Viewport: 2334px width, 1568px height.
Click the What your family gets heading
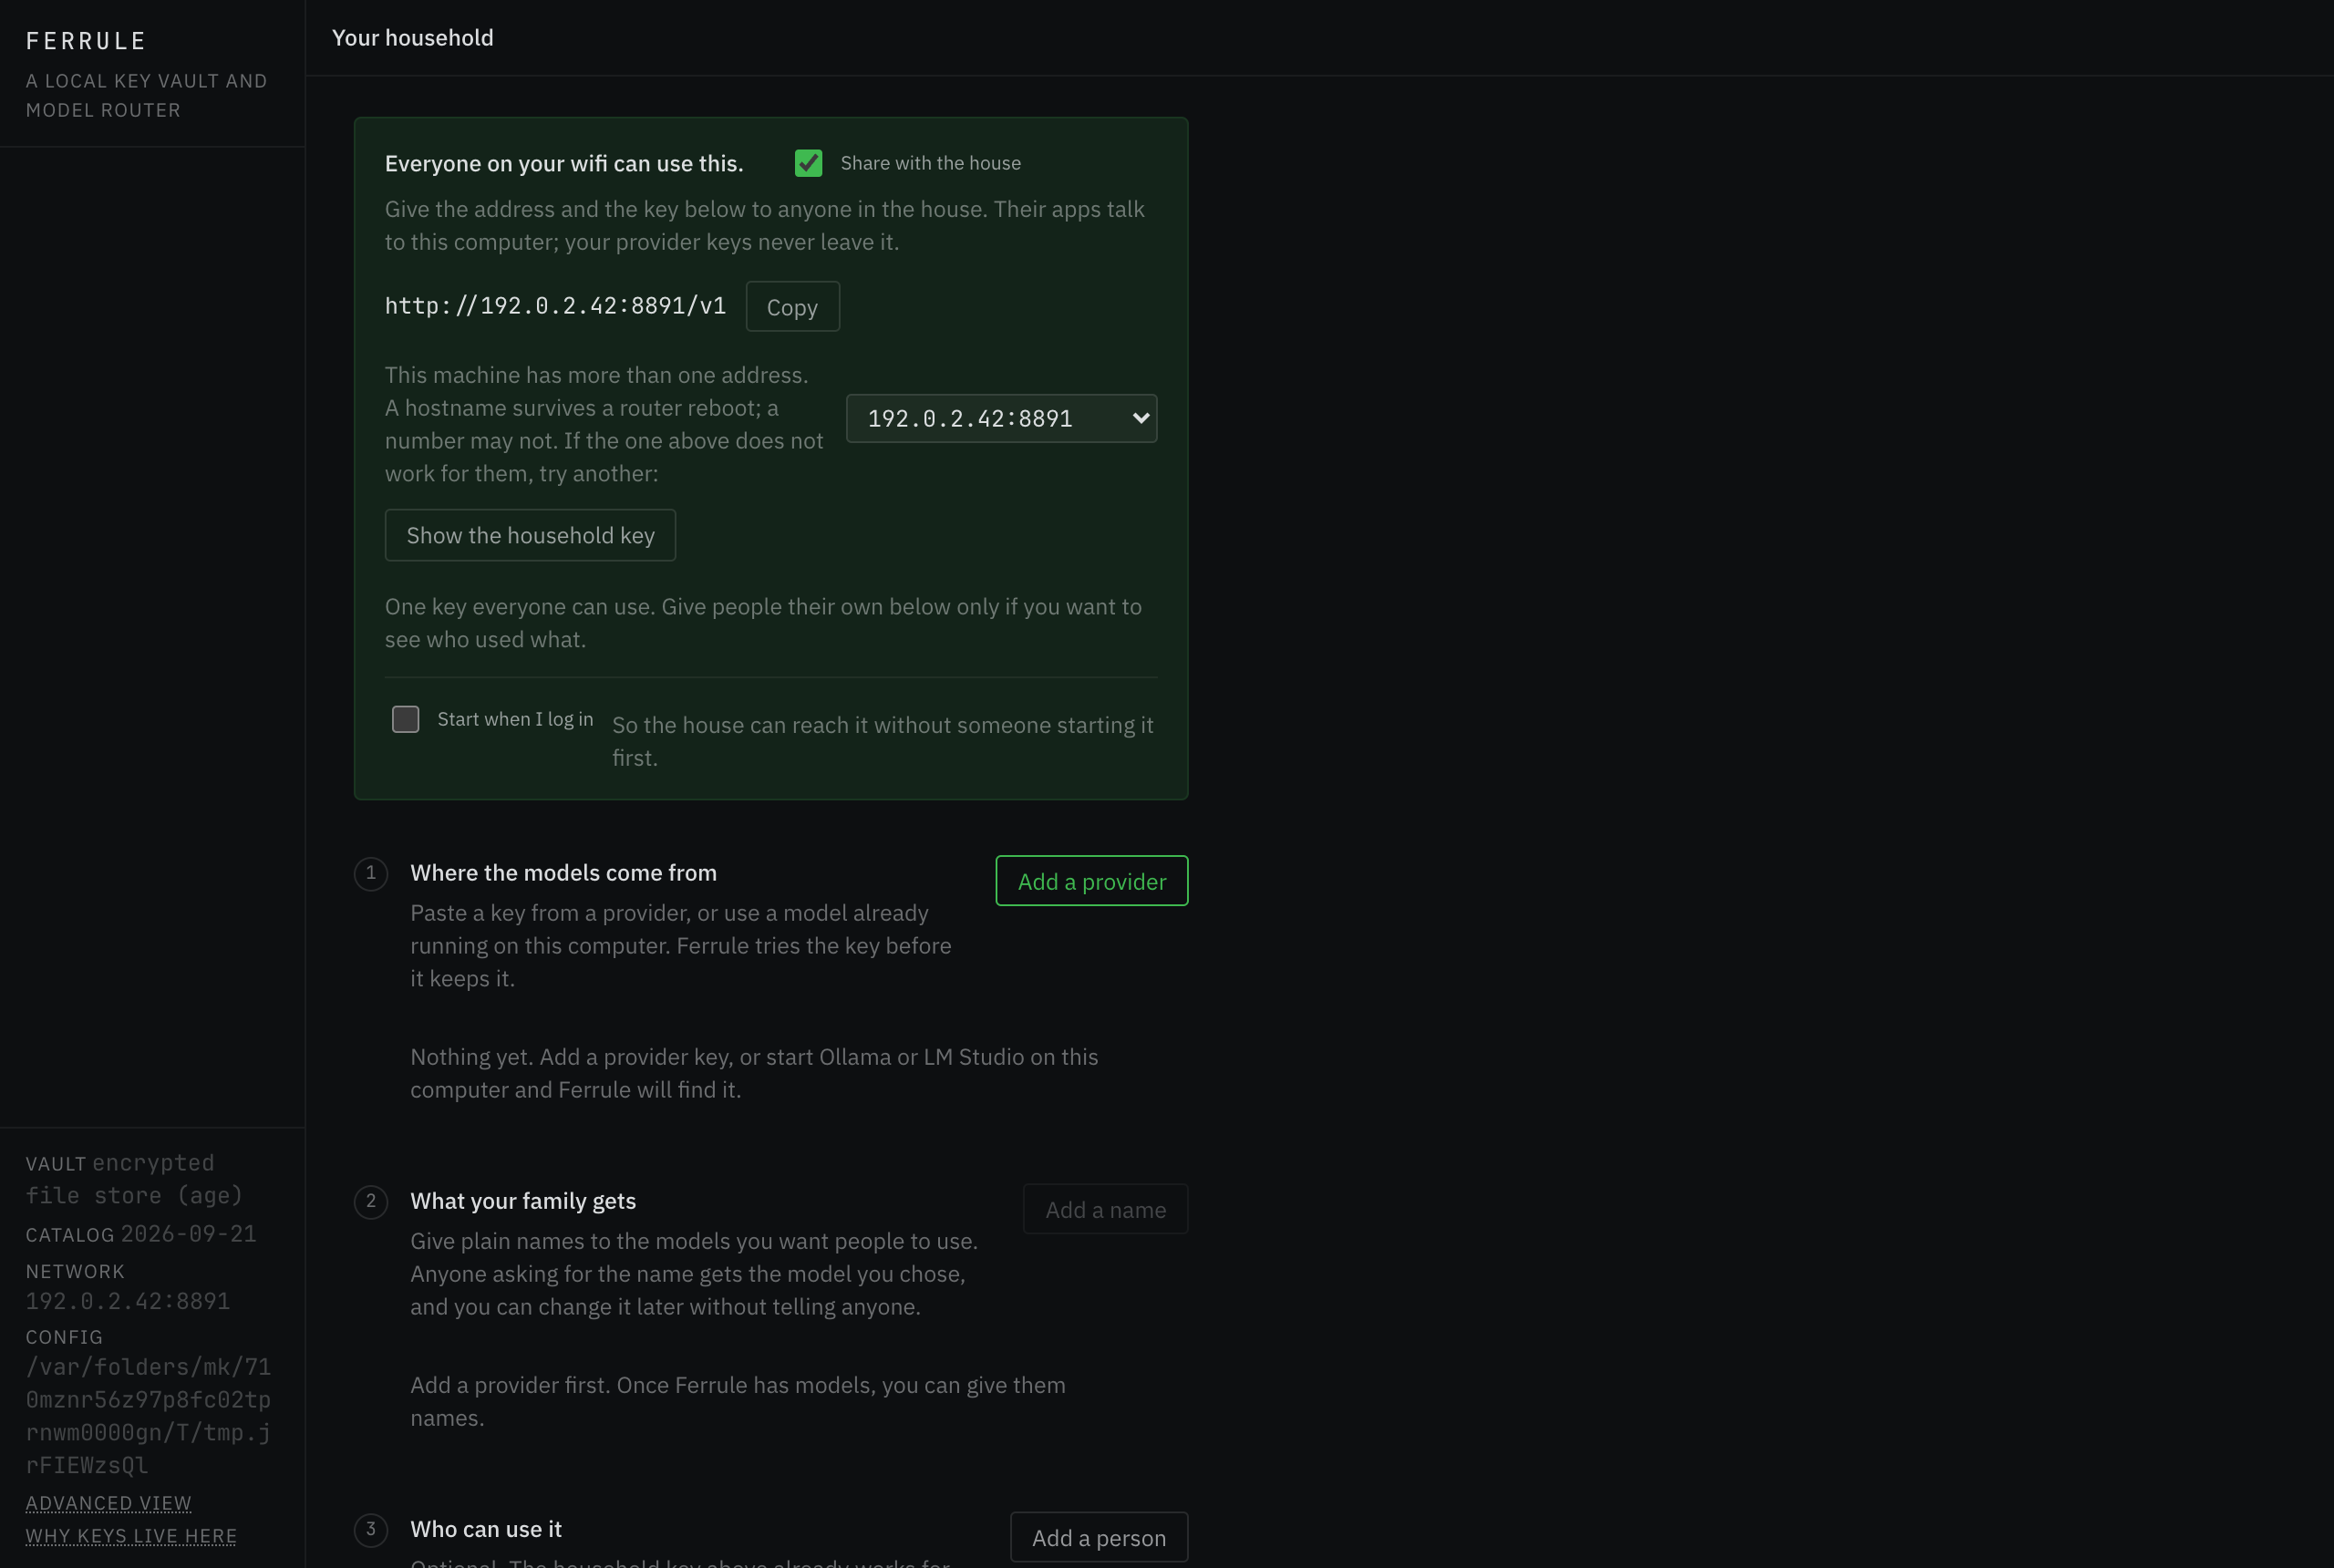pos(523,1201)
